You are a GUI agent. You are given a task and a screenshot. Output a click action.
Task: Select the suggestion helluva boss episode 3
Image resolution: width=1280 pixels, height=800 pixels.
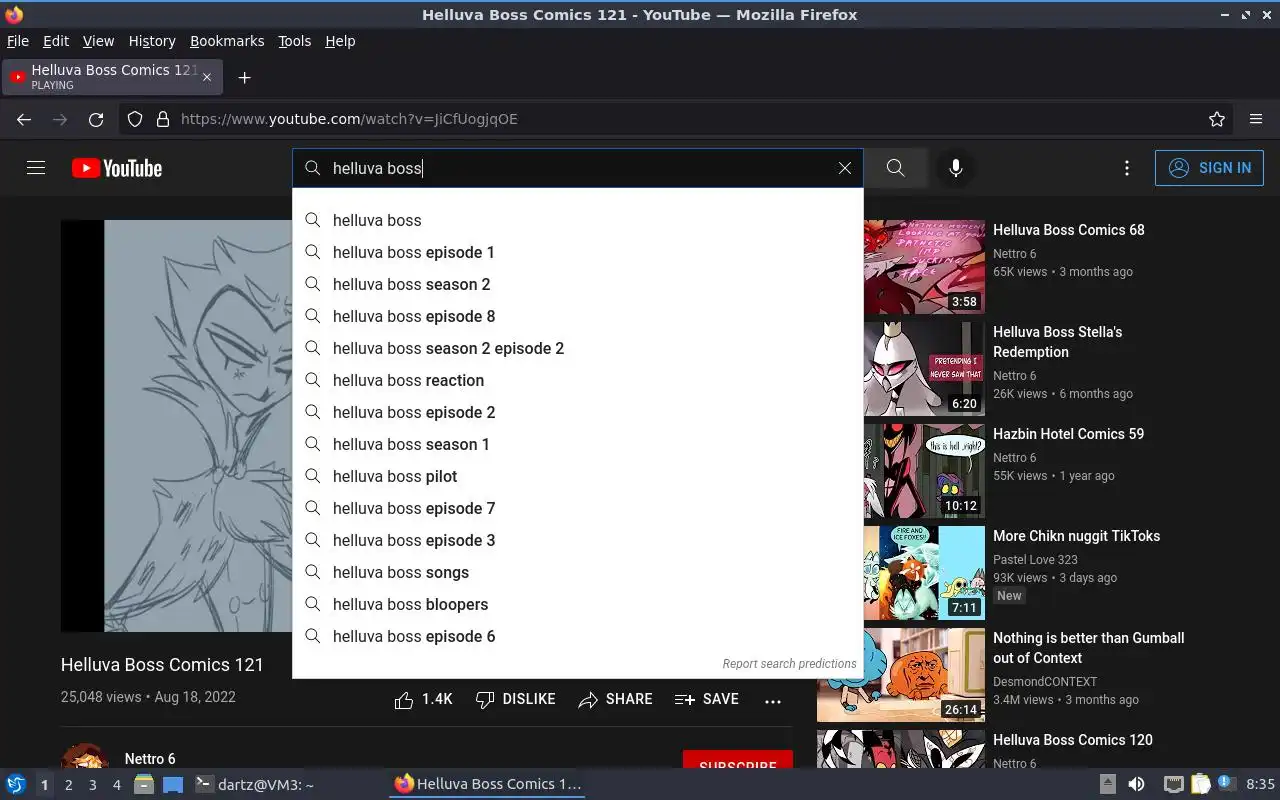click(578, 540)
